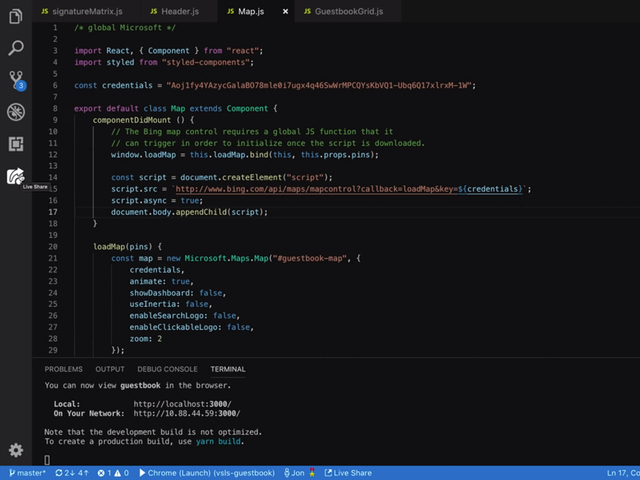Open the DEBUG CONSOLE panel
The width and height of the screenshot is (640, 480).
167,369
